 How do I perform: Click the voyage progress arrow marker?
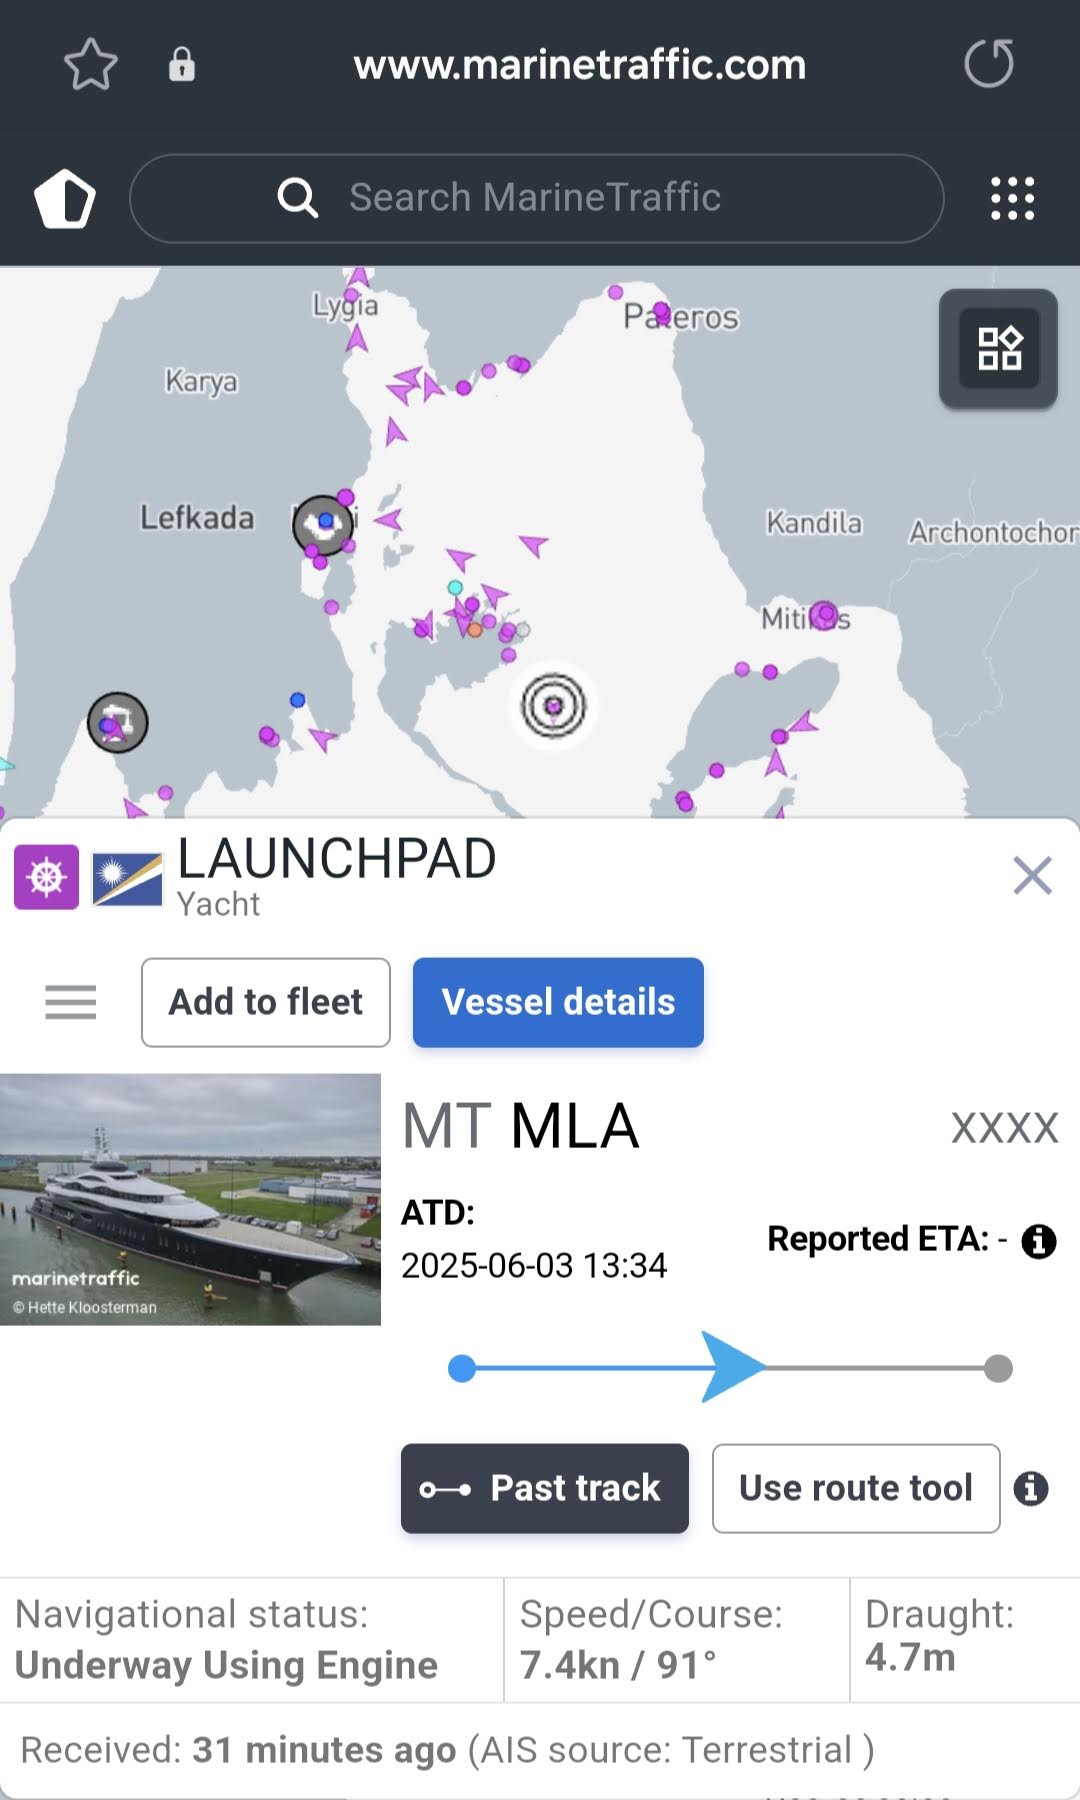tap(731, 1367)
